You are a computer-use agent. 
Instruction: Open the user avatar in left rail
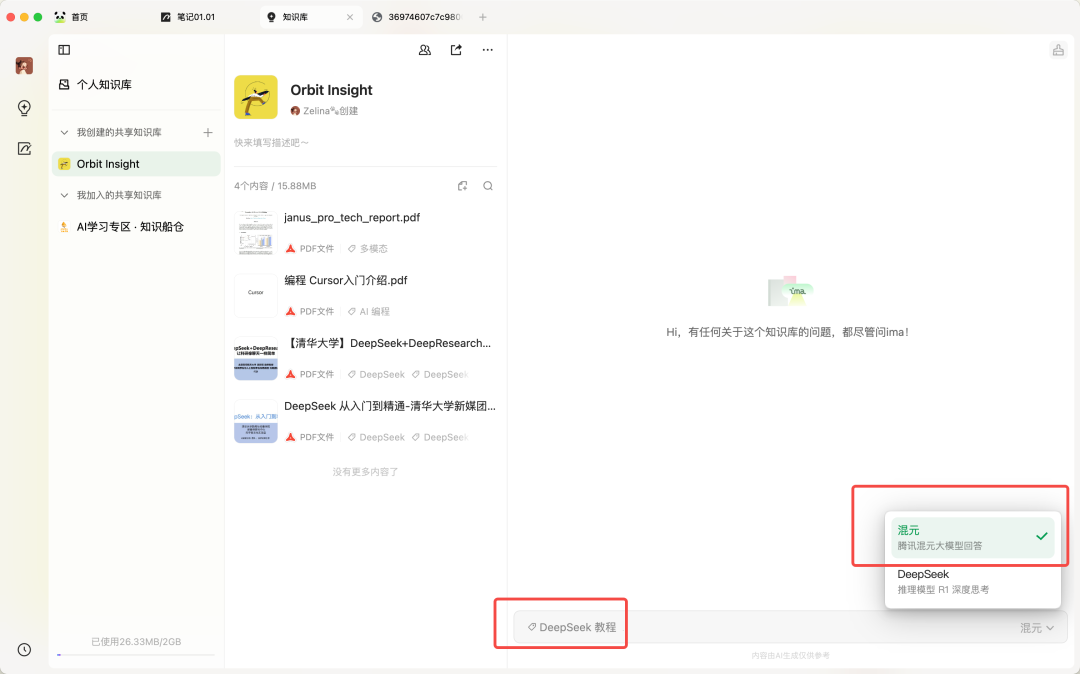(x=24, y=65)
